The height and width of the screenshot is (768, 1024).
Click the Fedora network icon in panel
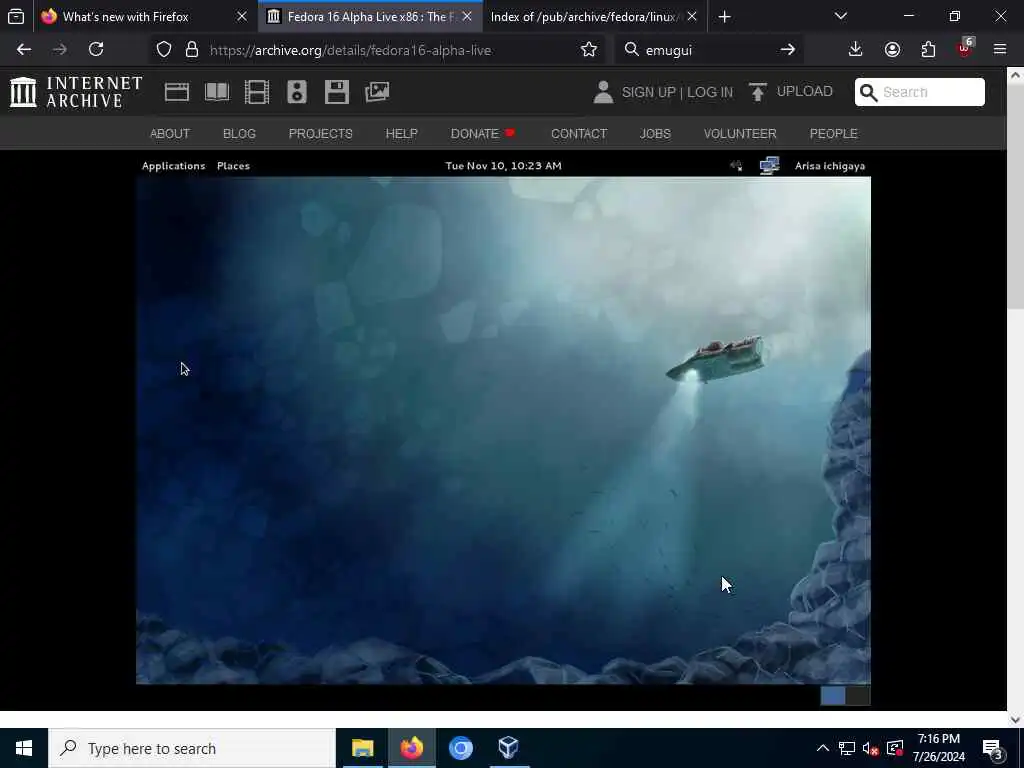click(x=769, y=166)
